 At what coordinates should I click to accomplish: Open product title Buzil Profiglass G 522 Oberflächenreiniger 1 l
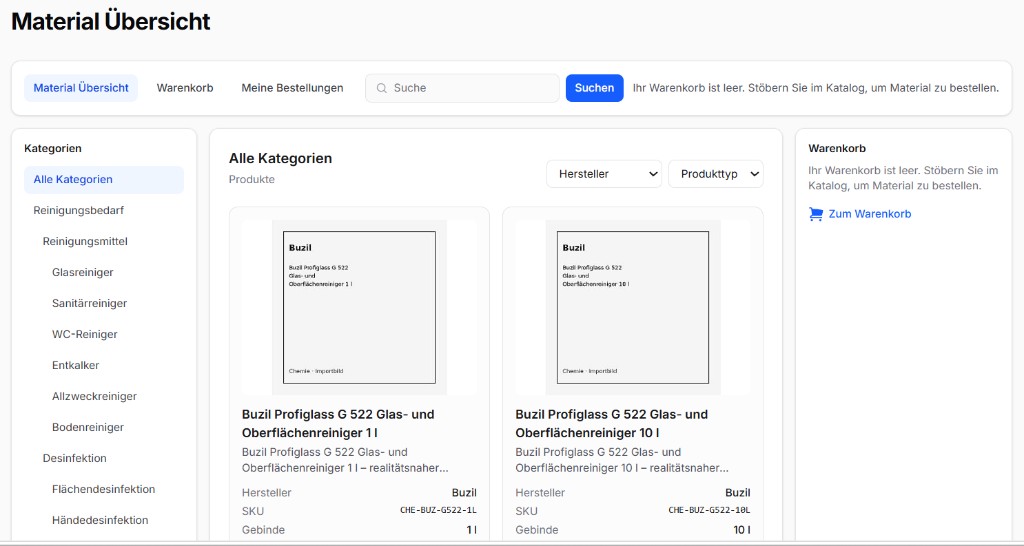[x=338, y=423]
